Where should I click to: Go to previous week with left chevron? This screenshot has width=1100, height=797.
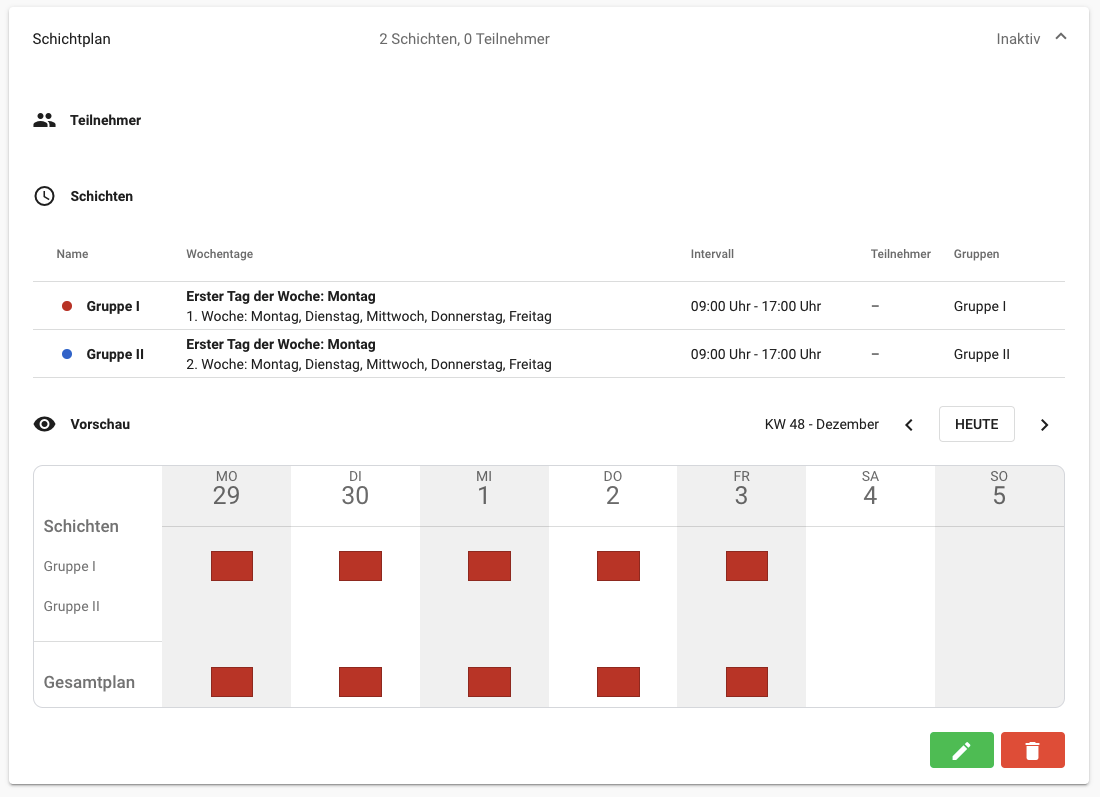tap(909, 425)
